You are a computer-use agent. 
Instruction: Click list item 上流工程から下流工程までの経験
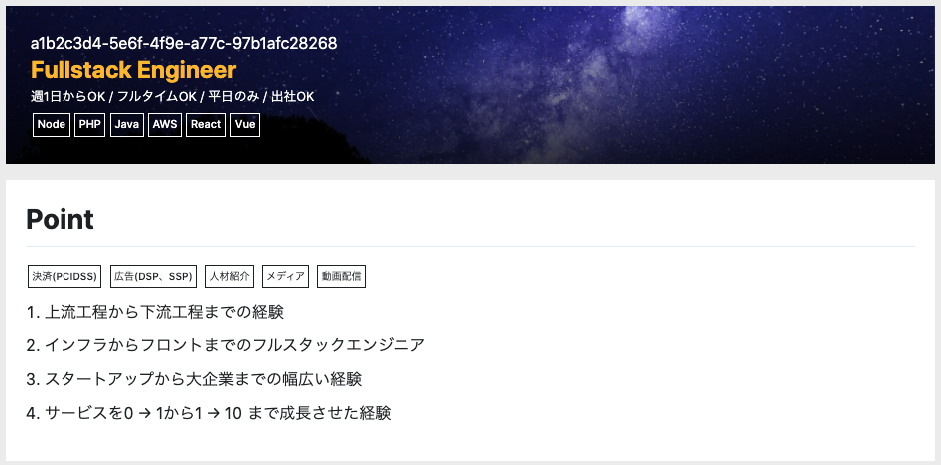[x=155, y=312]
